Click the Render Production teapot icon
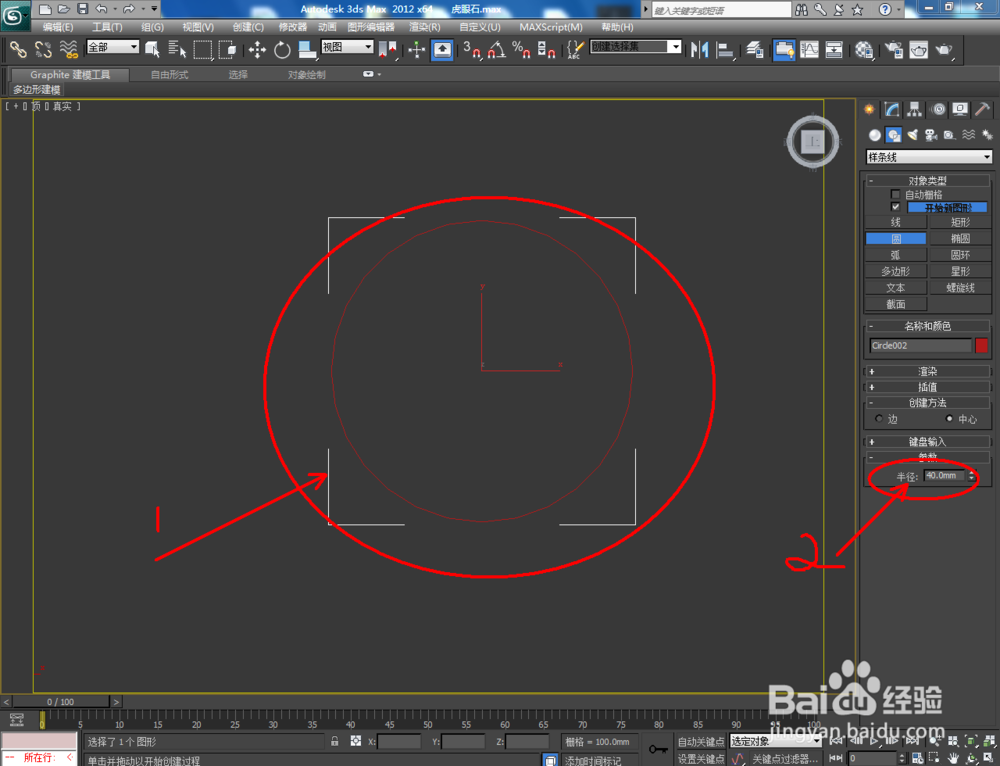This screenshot has width=1000, height=766. tap(944, 49)
